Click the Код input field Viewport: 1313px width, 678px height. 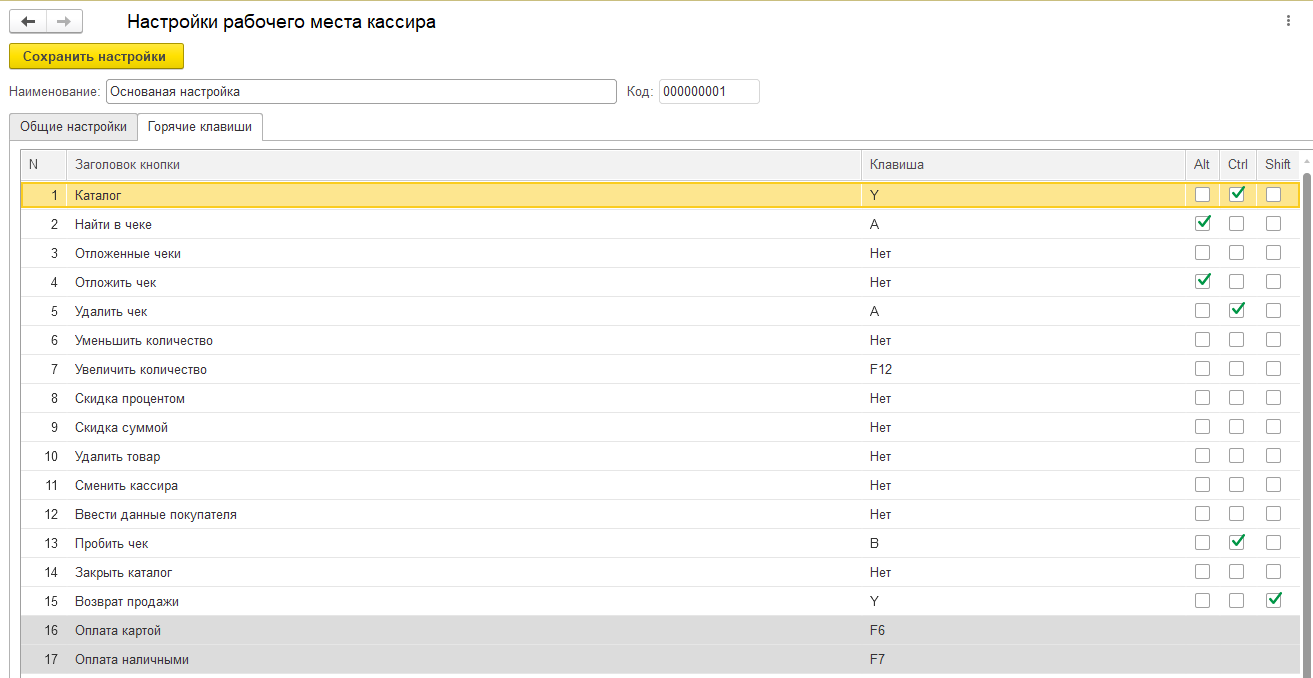click(x=709, y=92)
